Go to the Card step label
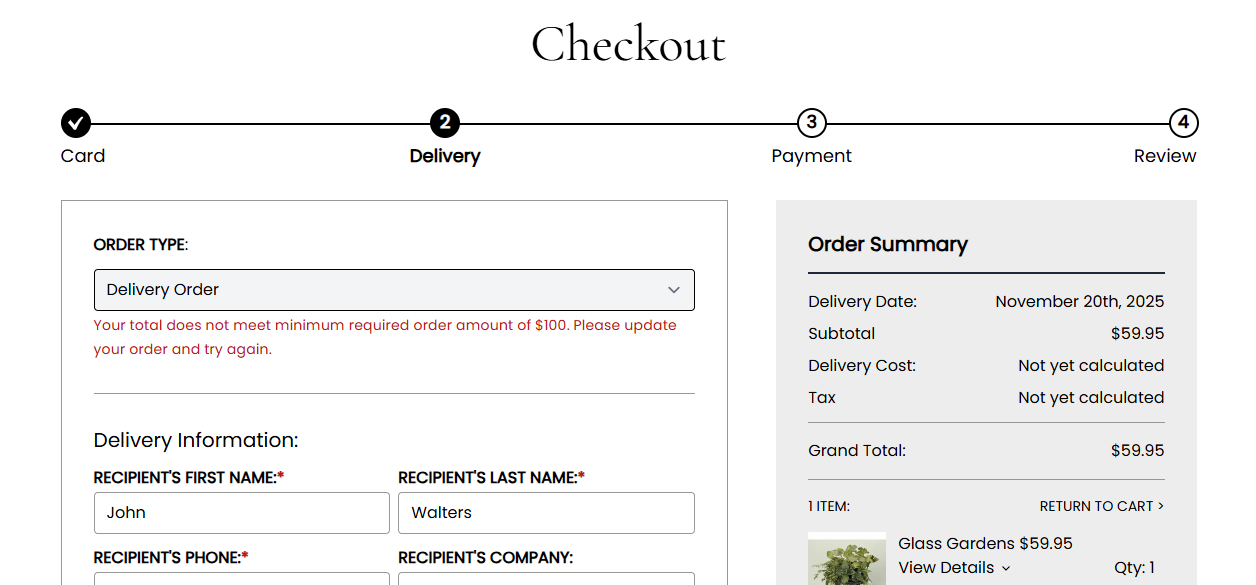Viewport: 1256px width, 585px height. point(83,156)
